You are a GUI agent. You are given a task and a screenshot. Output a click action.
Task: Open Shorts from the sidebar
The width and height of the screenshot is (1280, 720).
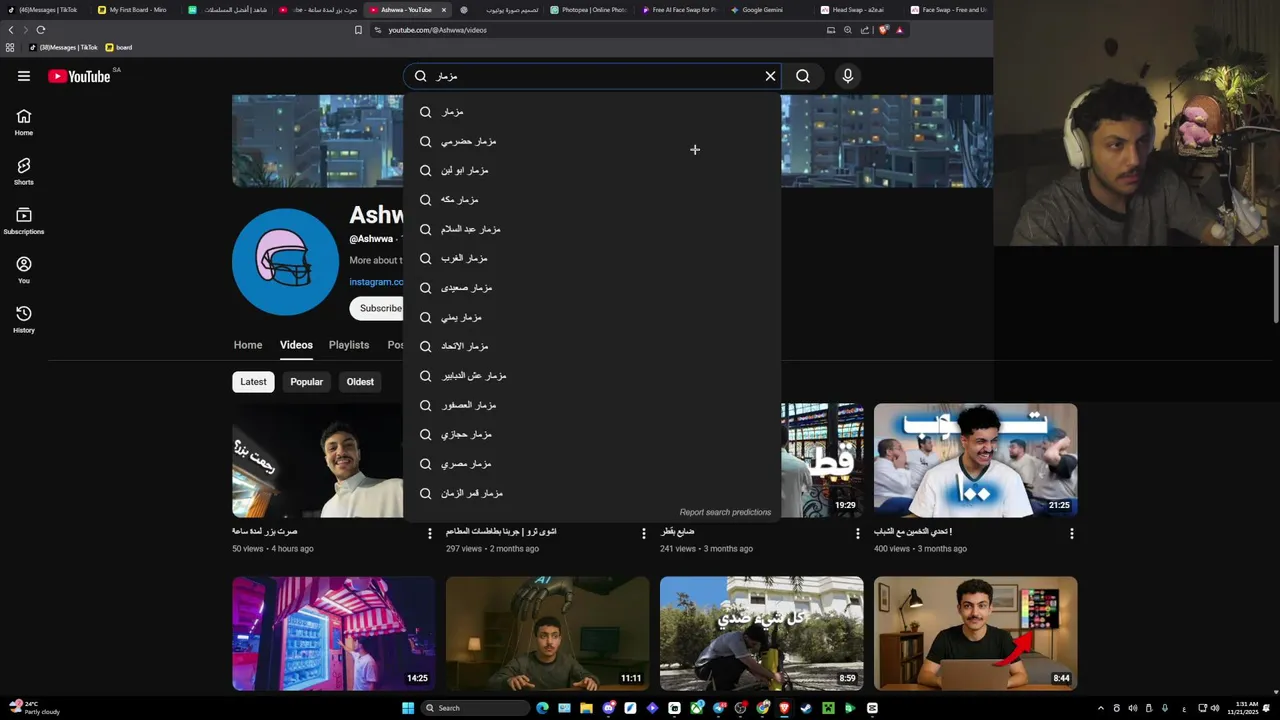coord(24,171)
